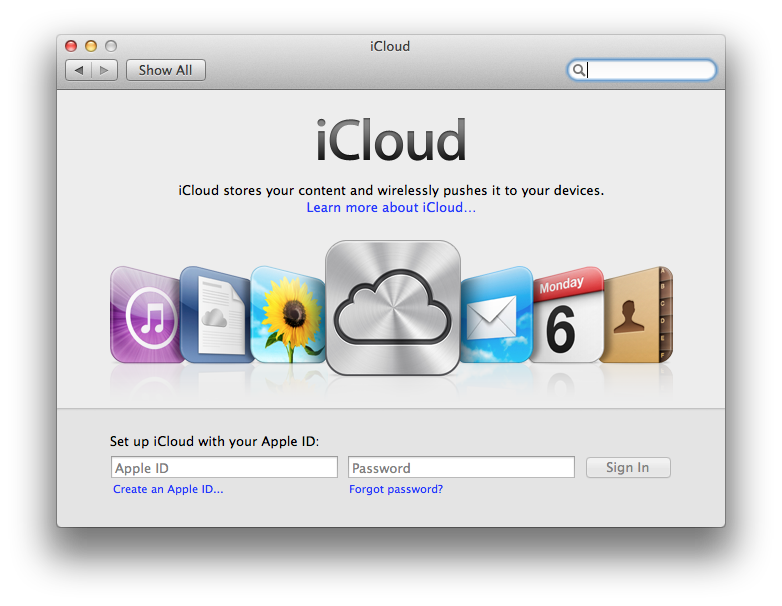
Task: Go back with the left arrow button
Action: point(78,70)
